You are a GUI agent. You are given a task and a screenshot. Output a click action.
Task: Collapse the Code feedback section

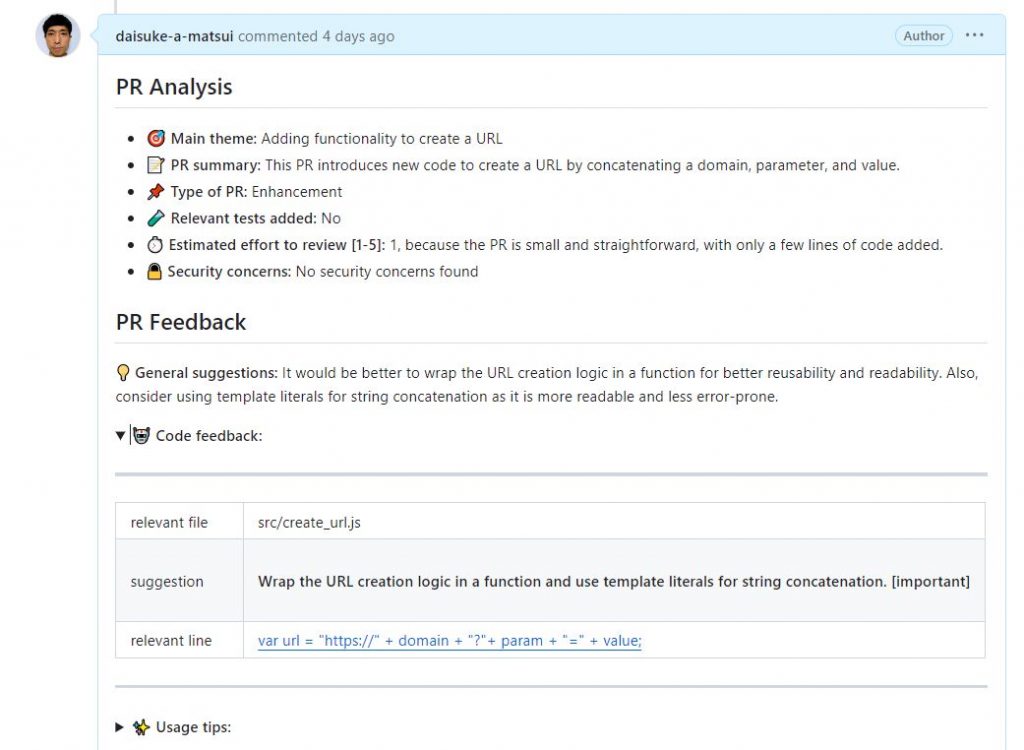tap(120, 436)
